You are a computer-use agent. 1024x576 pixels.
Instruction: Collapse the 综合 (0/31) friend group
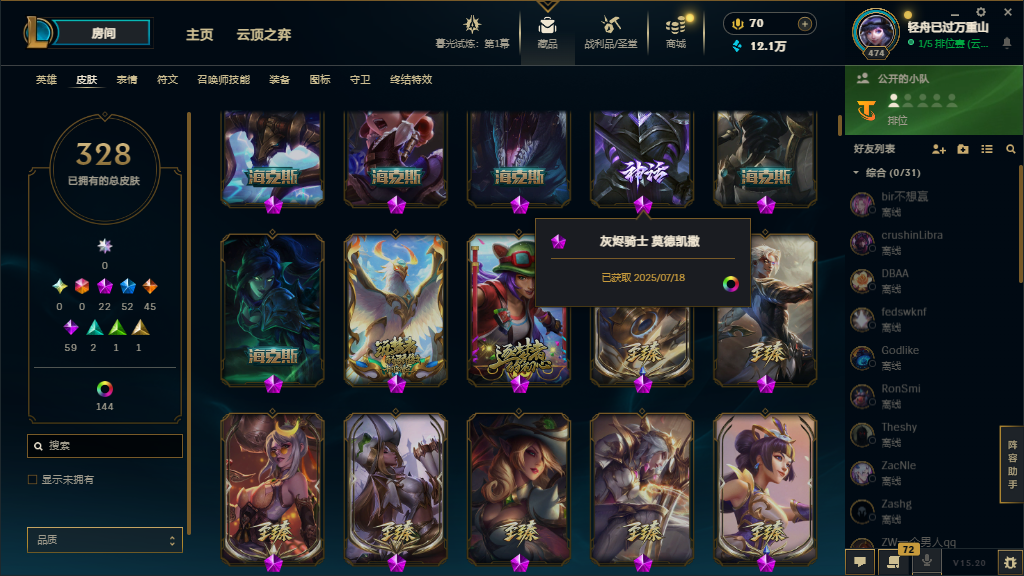856,172
